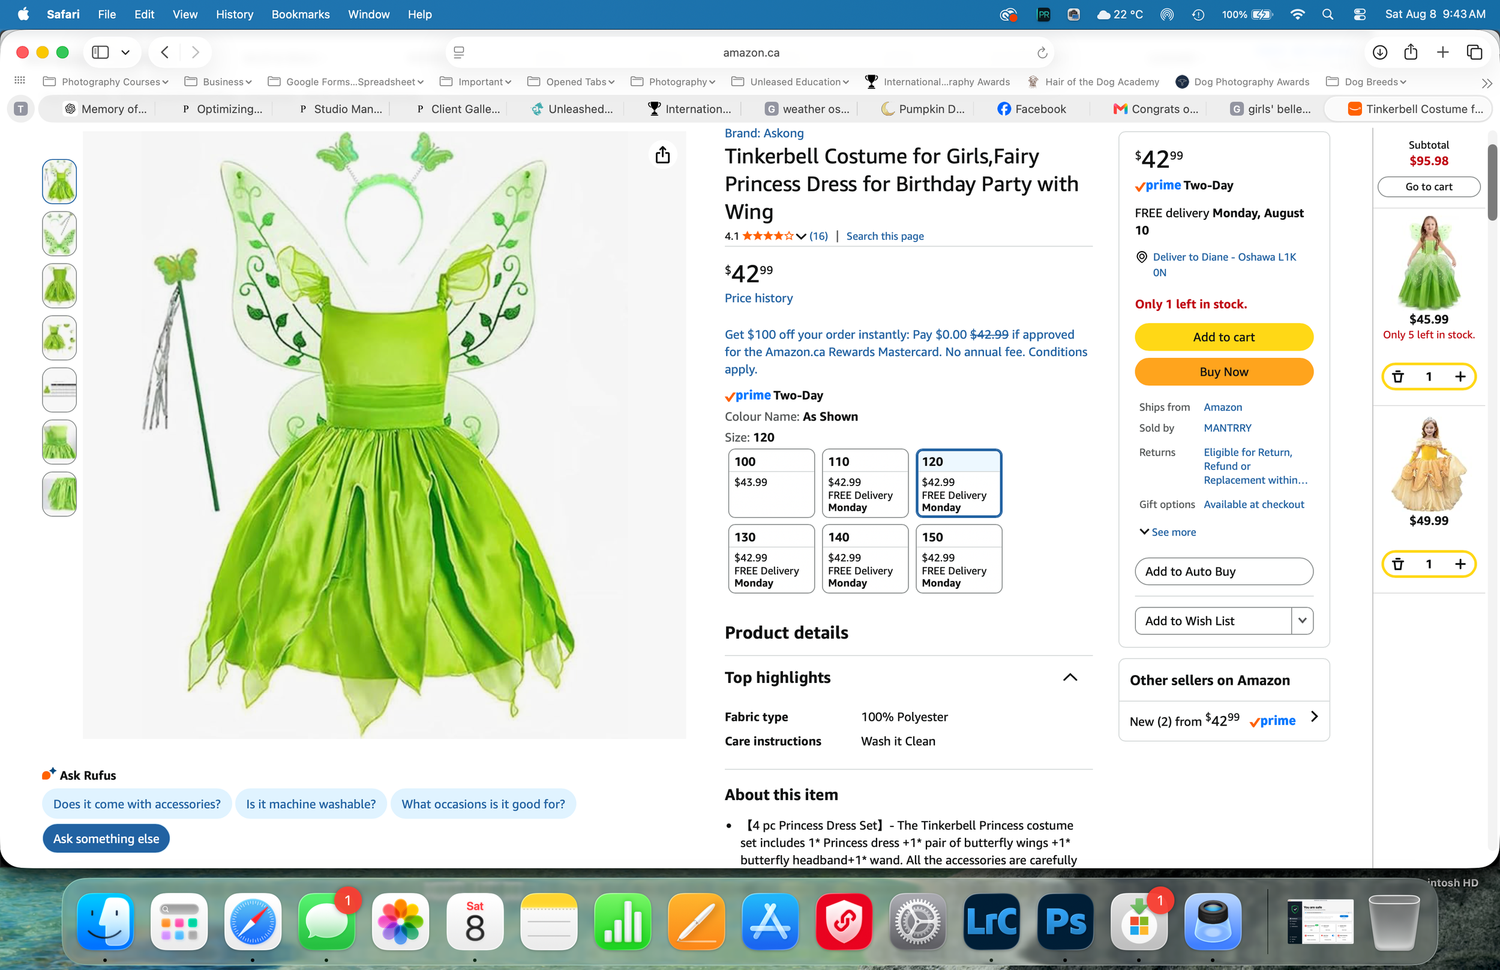Expand the rating breakdown chevron
Screen dimensions: 1500x970
(801, 237)
